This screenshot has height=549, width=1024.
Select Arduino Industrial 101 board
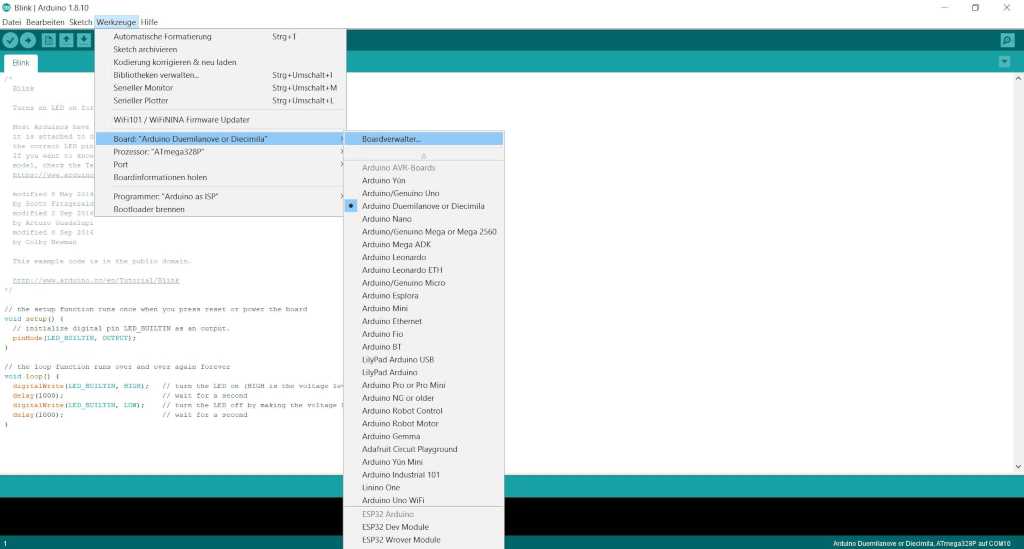424,475
